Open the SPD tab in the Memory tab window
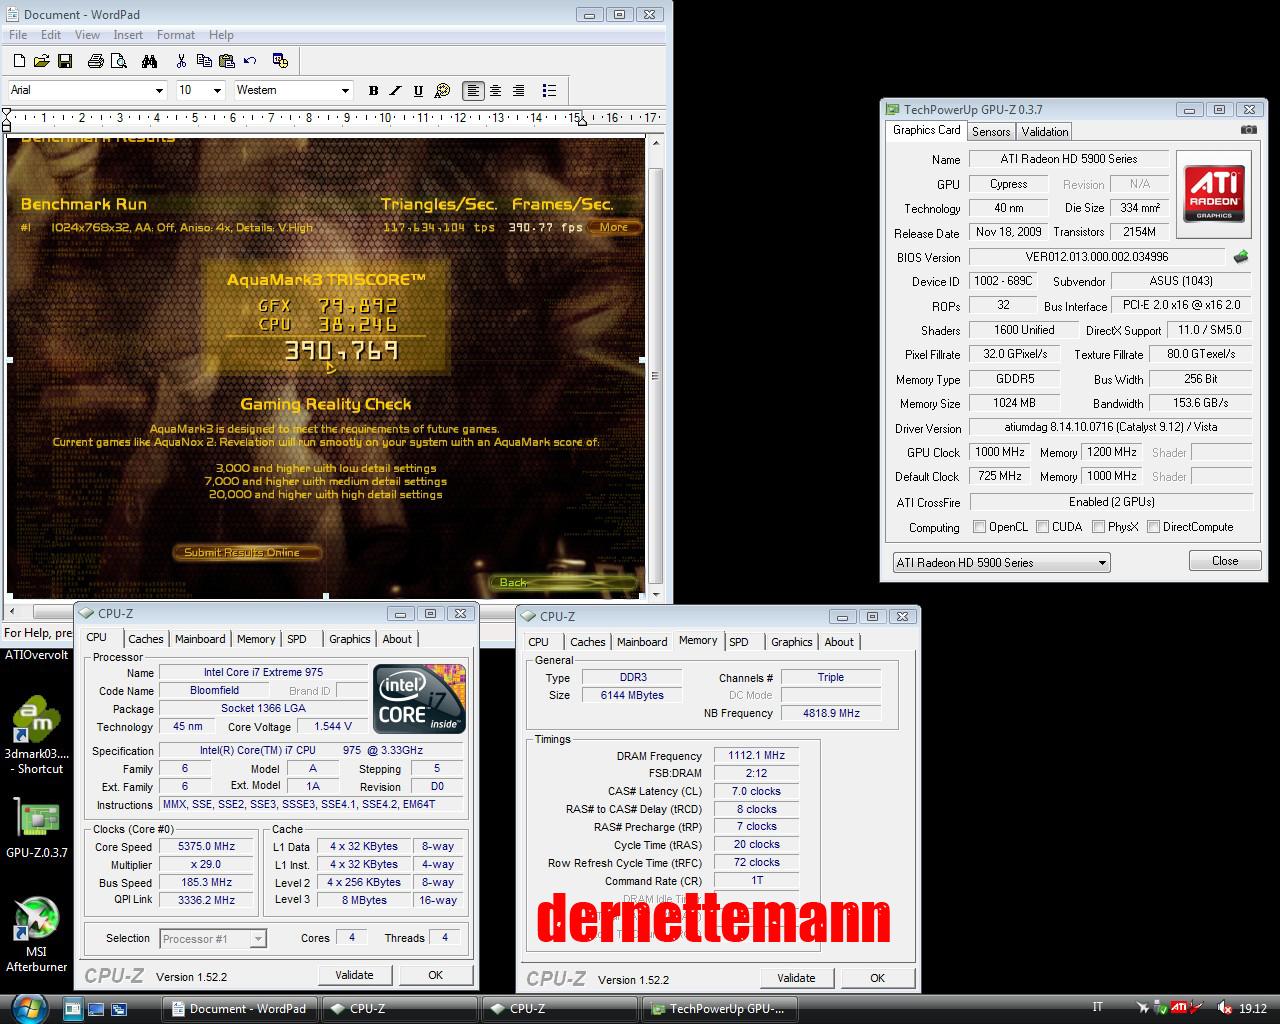Viewport: 1280px width, 1024px height. [739, 642]
